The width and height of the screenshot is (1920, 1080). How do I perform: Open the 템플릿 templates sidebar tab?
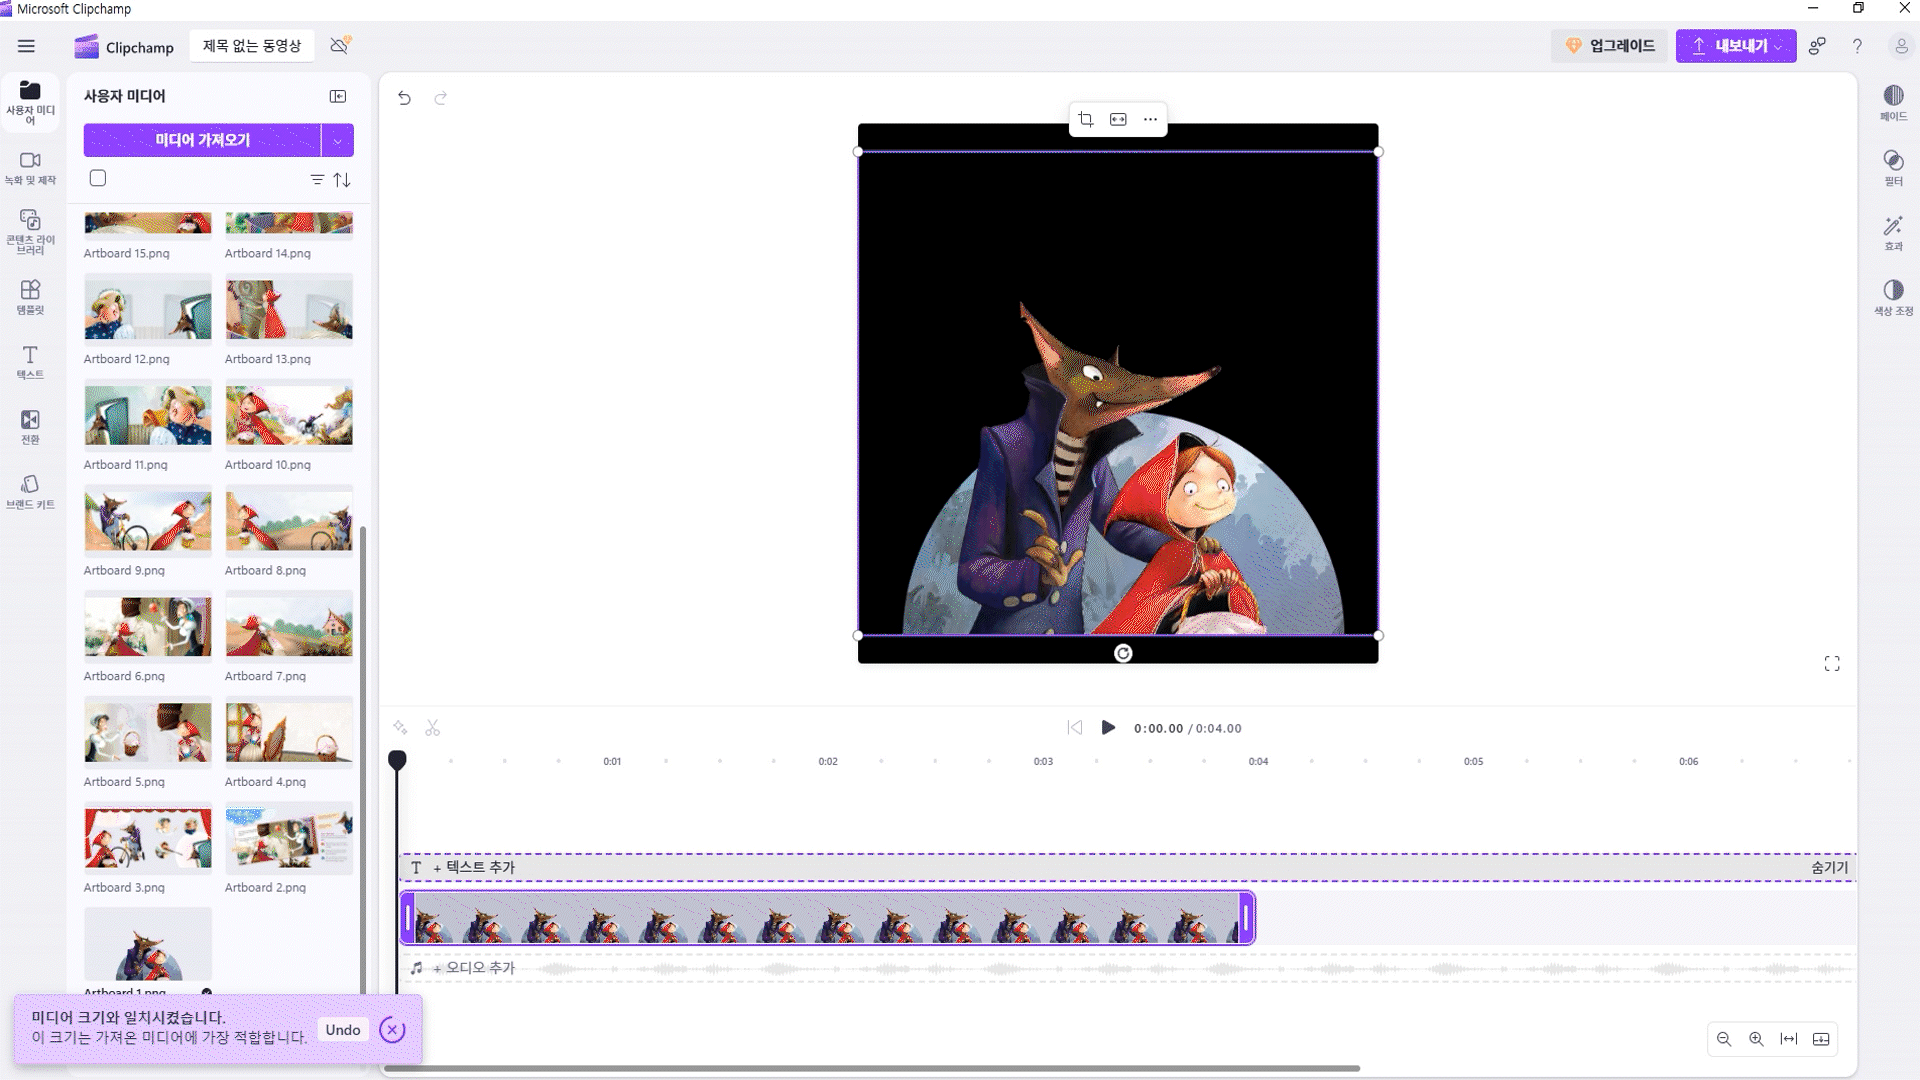[x=30, y=297]
